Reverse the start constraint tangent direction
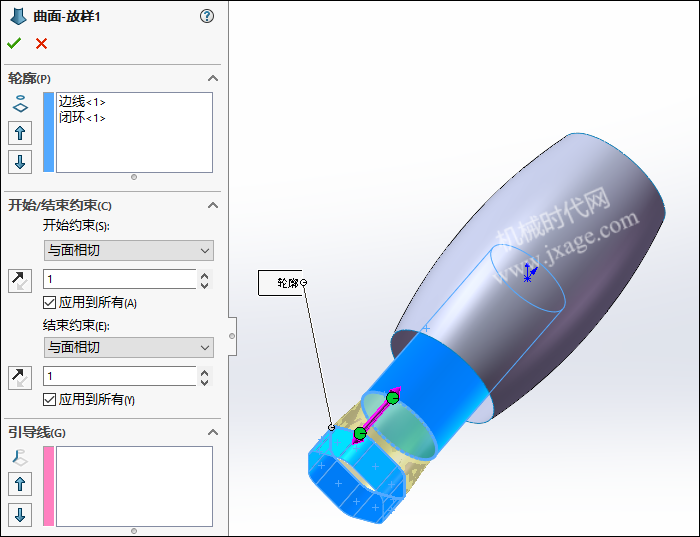The width and height of the screenshot is (700, 537). (20, 281)
